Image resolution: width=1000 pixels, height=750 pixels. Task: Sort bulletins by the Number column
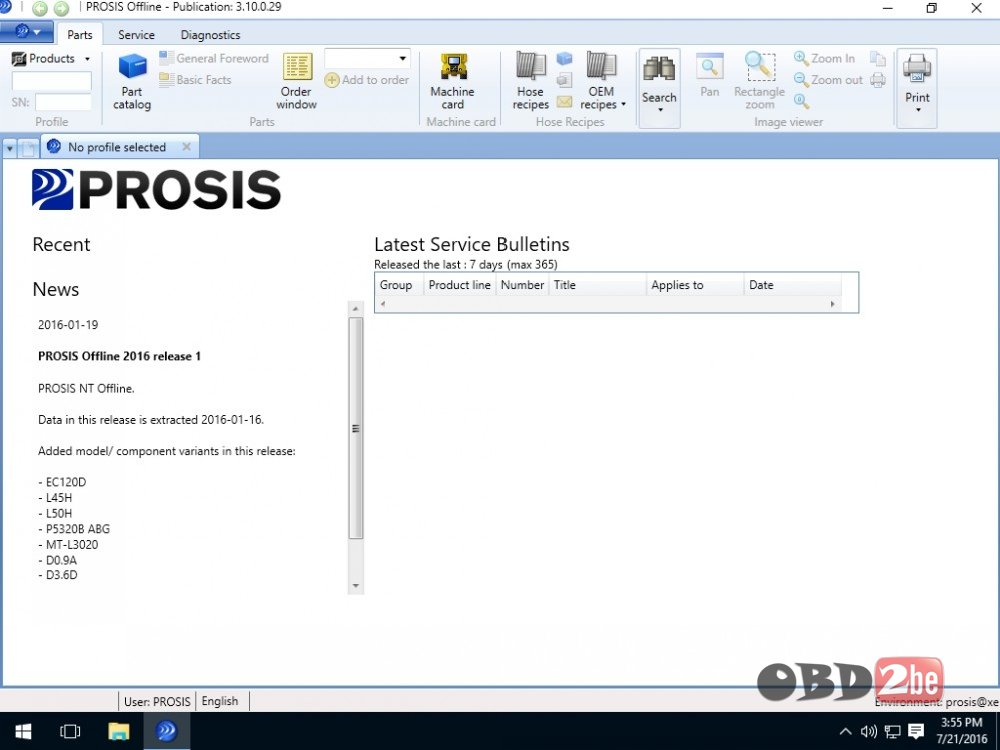522,285
